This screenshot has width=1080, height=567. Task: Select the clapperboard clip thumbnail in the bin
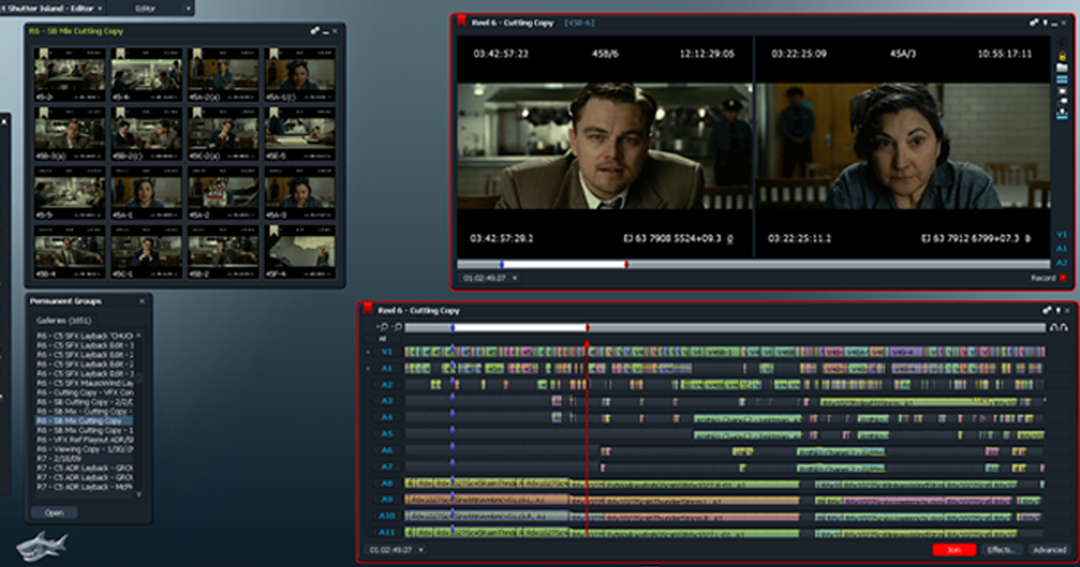(x=223, y=192)
